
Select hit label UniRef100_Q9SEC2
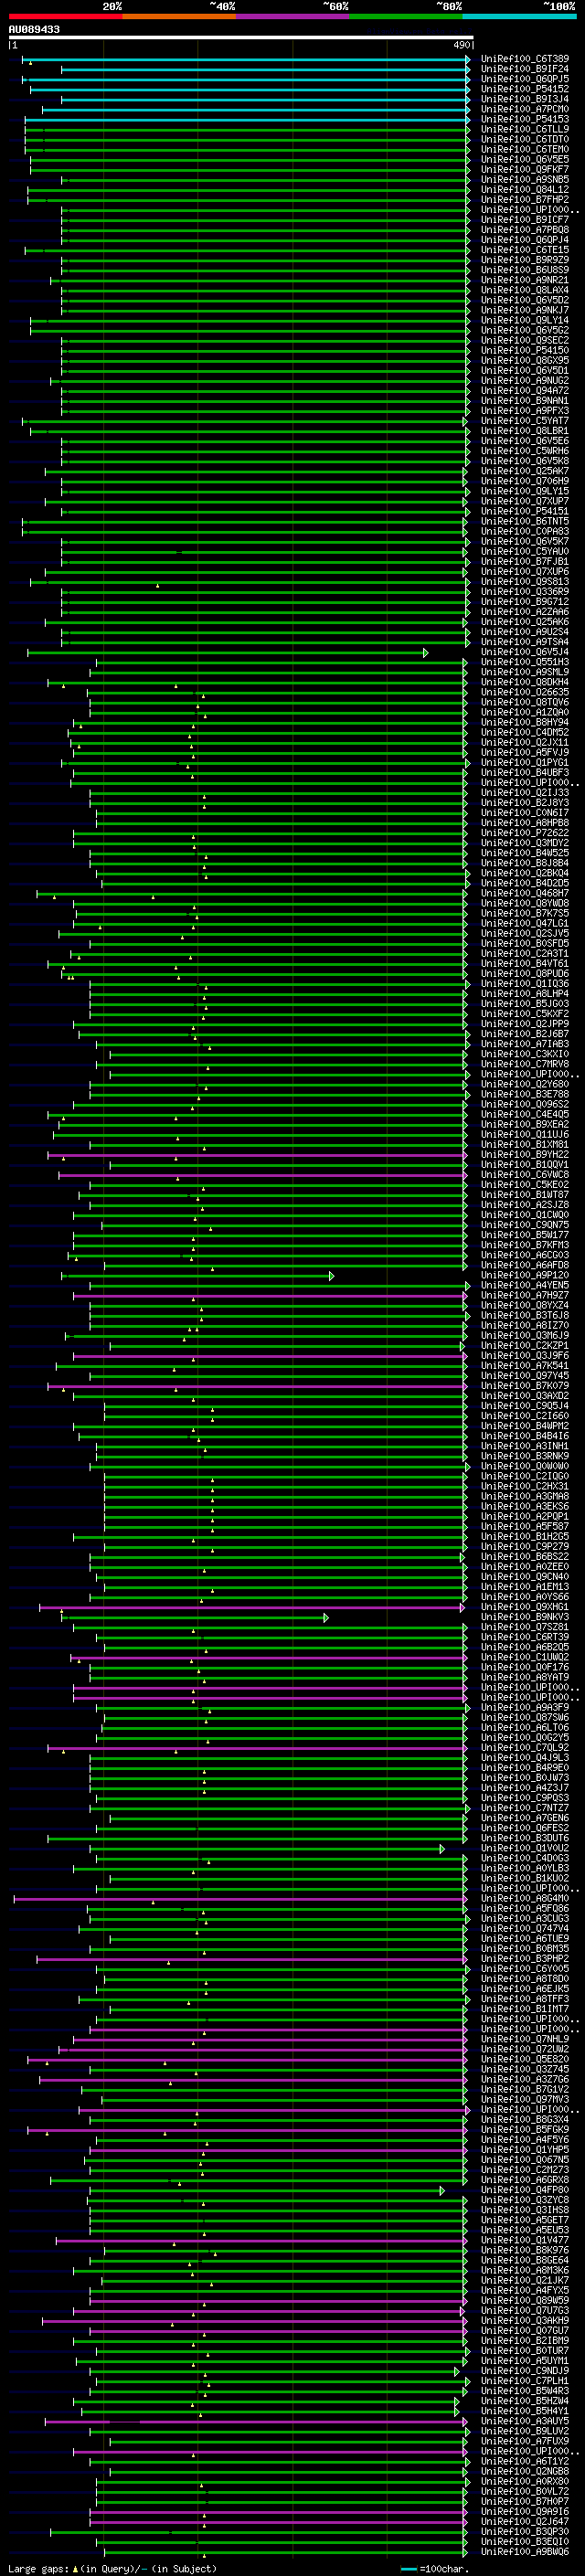coord(525,340)
